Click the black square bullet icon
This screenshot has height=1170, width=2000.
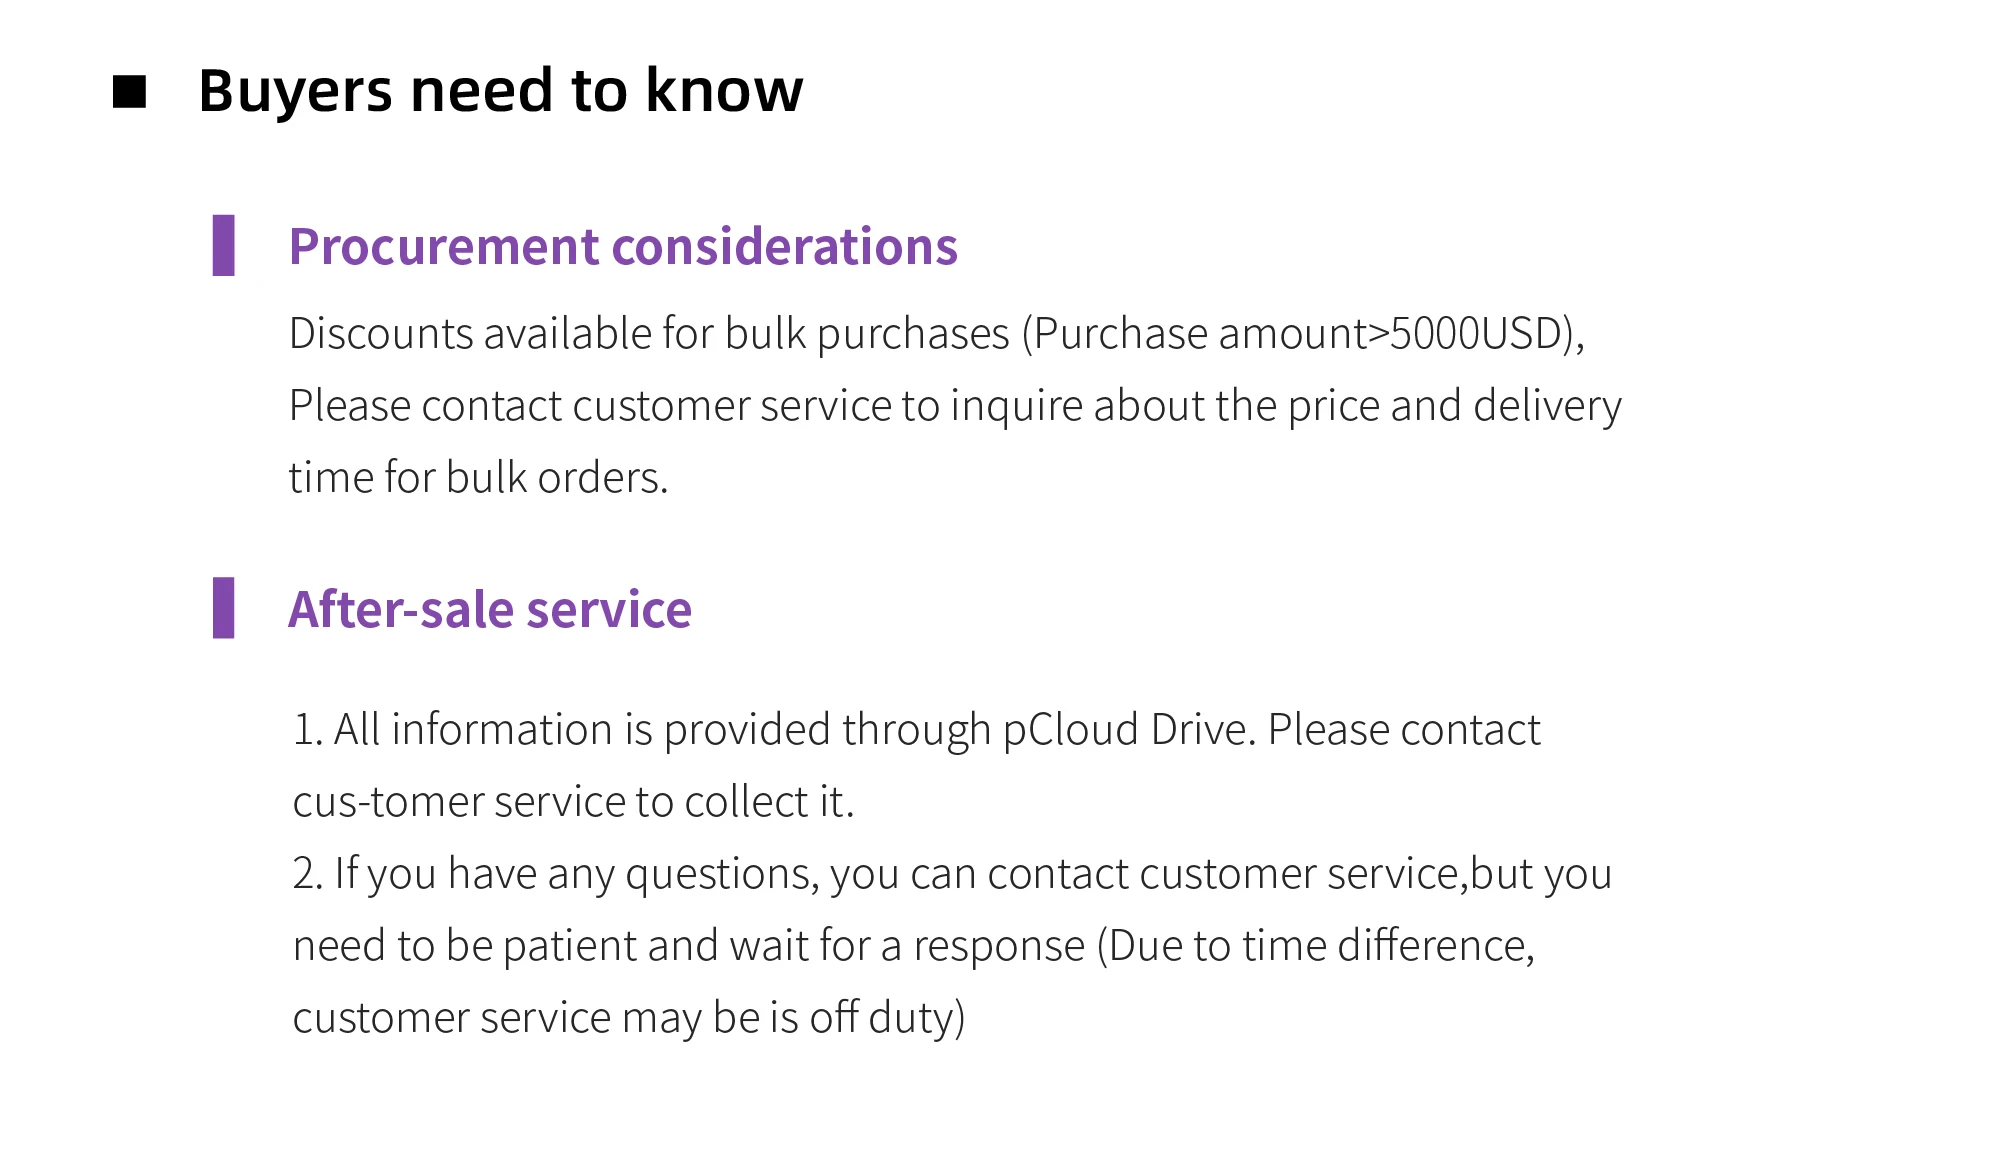point(130,92)
